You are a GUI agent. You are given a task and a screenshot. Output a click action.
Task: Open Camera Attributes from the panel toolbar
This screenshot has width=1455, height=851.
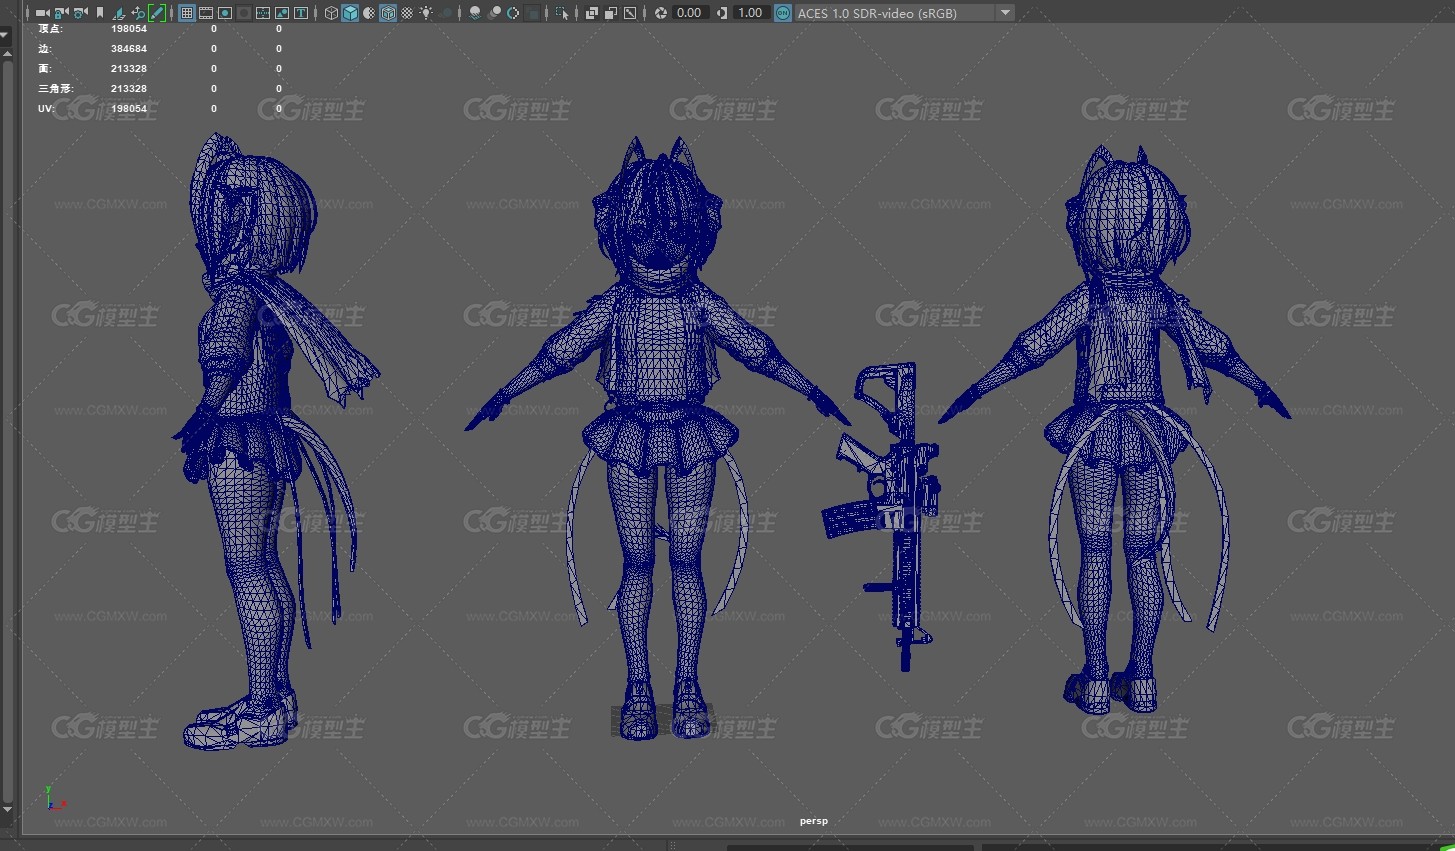click(x=80, y=13)
